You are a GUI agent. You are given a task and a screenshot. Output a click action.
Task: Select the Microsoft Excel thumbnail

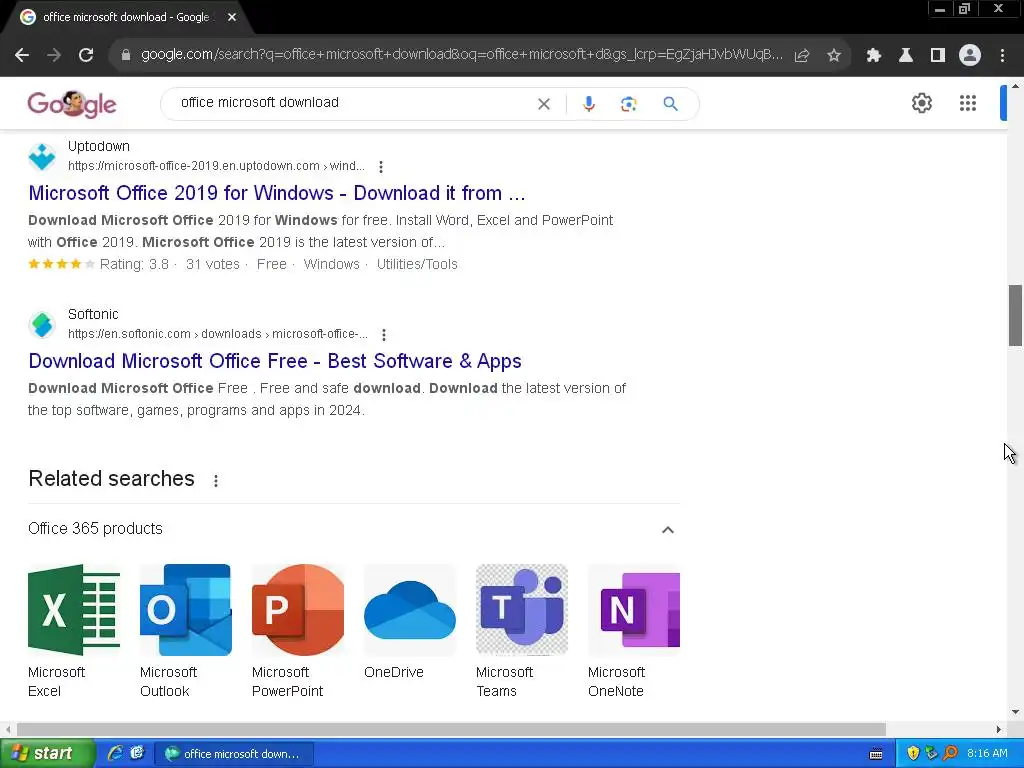tap(74, 610)
